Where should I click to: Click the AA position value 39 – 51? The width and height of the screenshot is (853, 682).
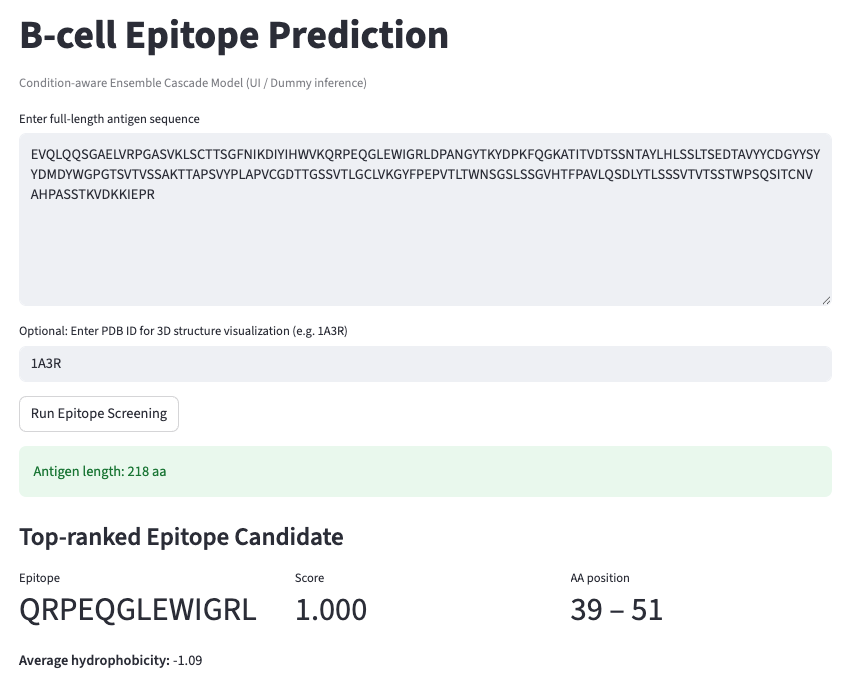(x=616, y=610)
